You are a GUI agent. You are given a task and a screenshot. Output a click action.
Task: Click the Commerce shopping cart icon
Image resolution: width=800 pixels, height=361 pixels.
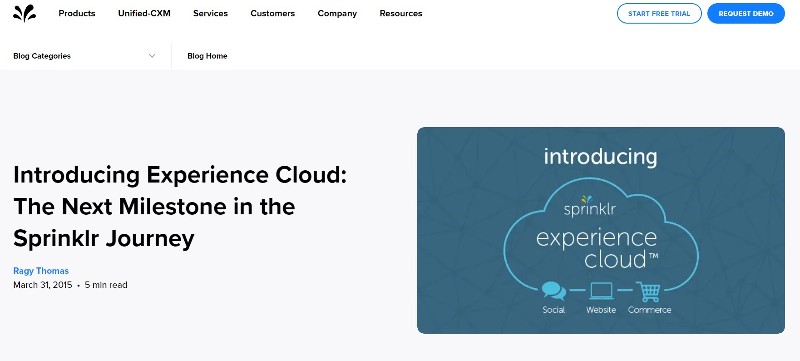[648, 292]
